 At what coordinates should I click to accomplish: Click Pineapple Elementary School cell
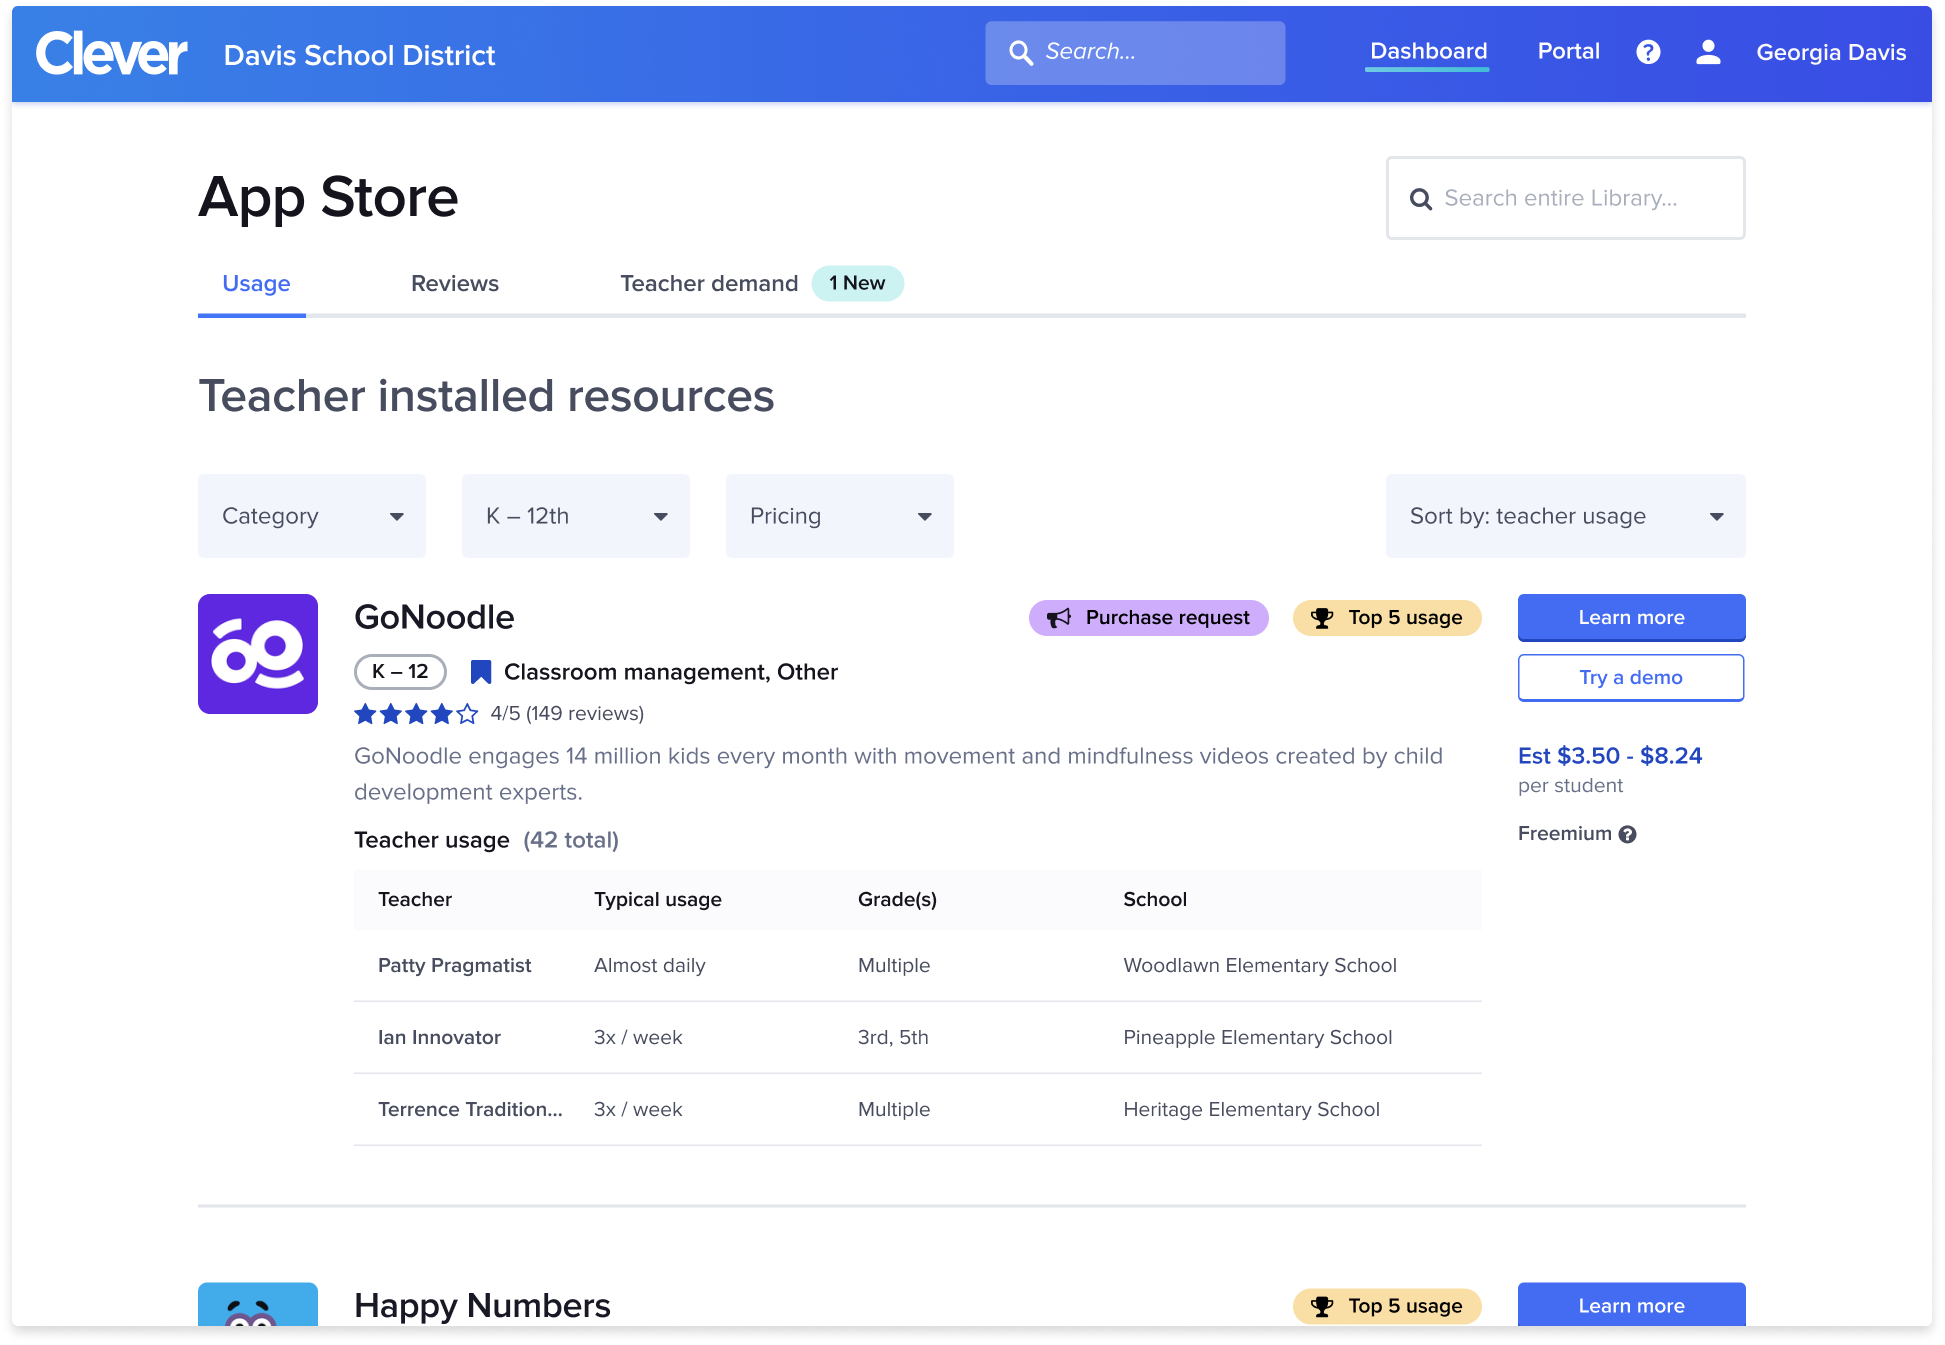(1258, 1038)
